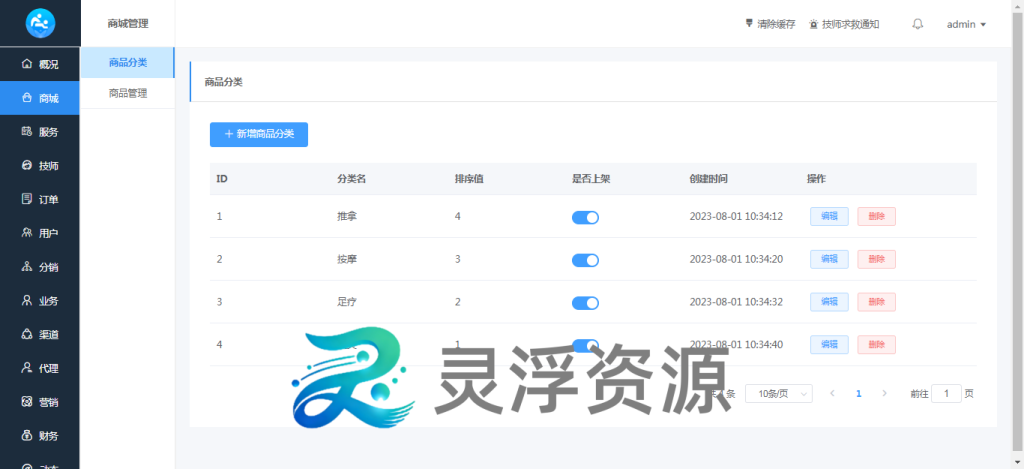Select page 1 in pagination

858,393
